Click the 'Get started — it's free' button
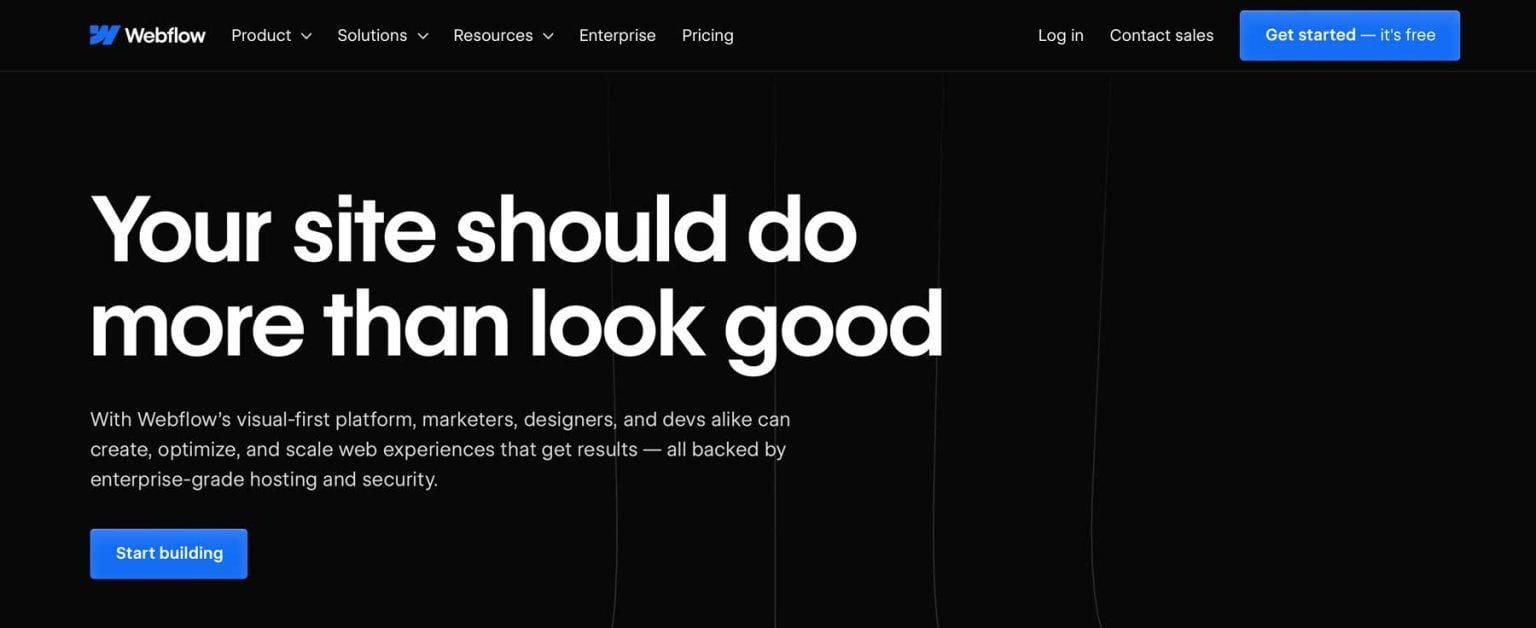Screen dimensions: 1536x628 pos(1349,35)
